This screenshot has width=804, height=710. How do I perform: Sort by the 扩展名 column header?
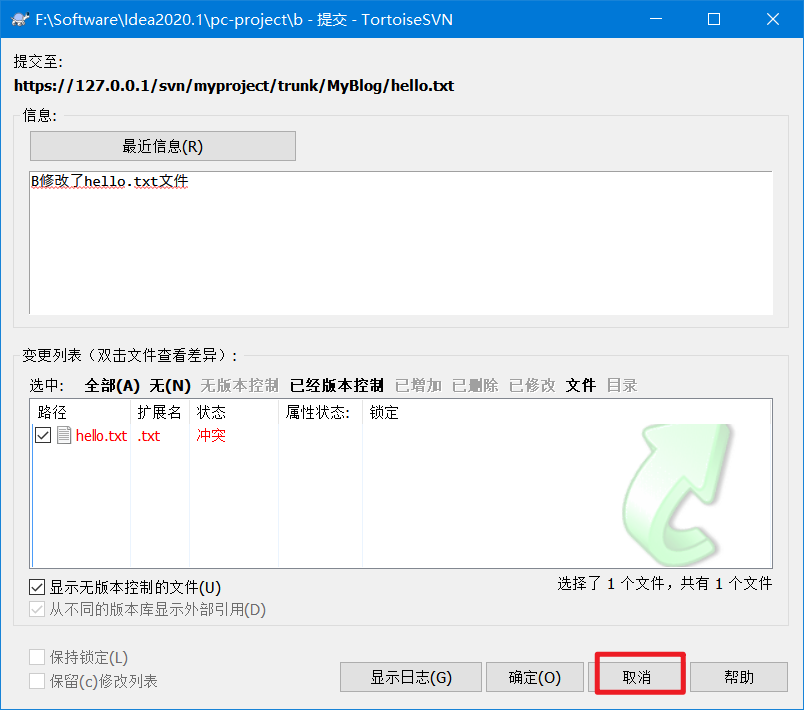pyautogui.click(x=160, y=412)
